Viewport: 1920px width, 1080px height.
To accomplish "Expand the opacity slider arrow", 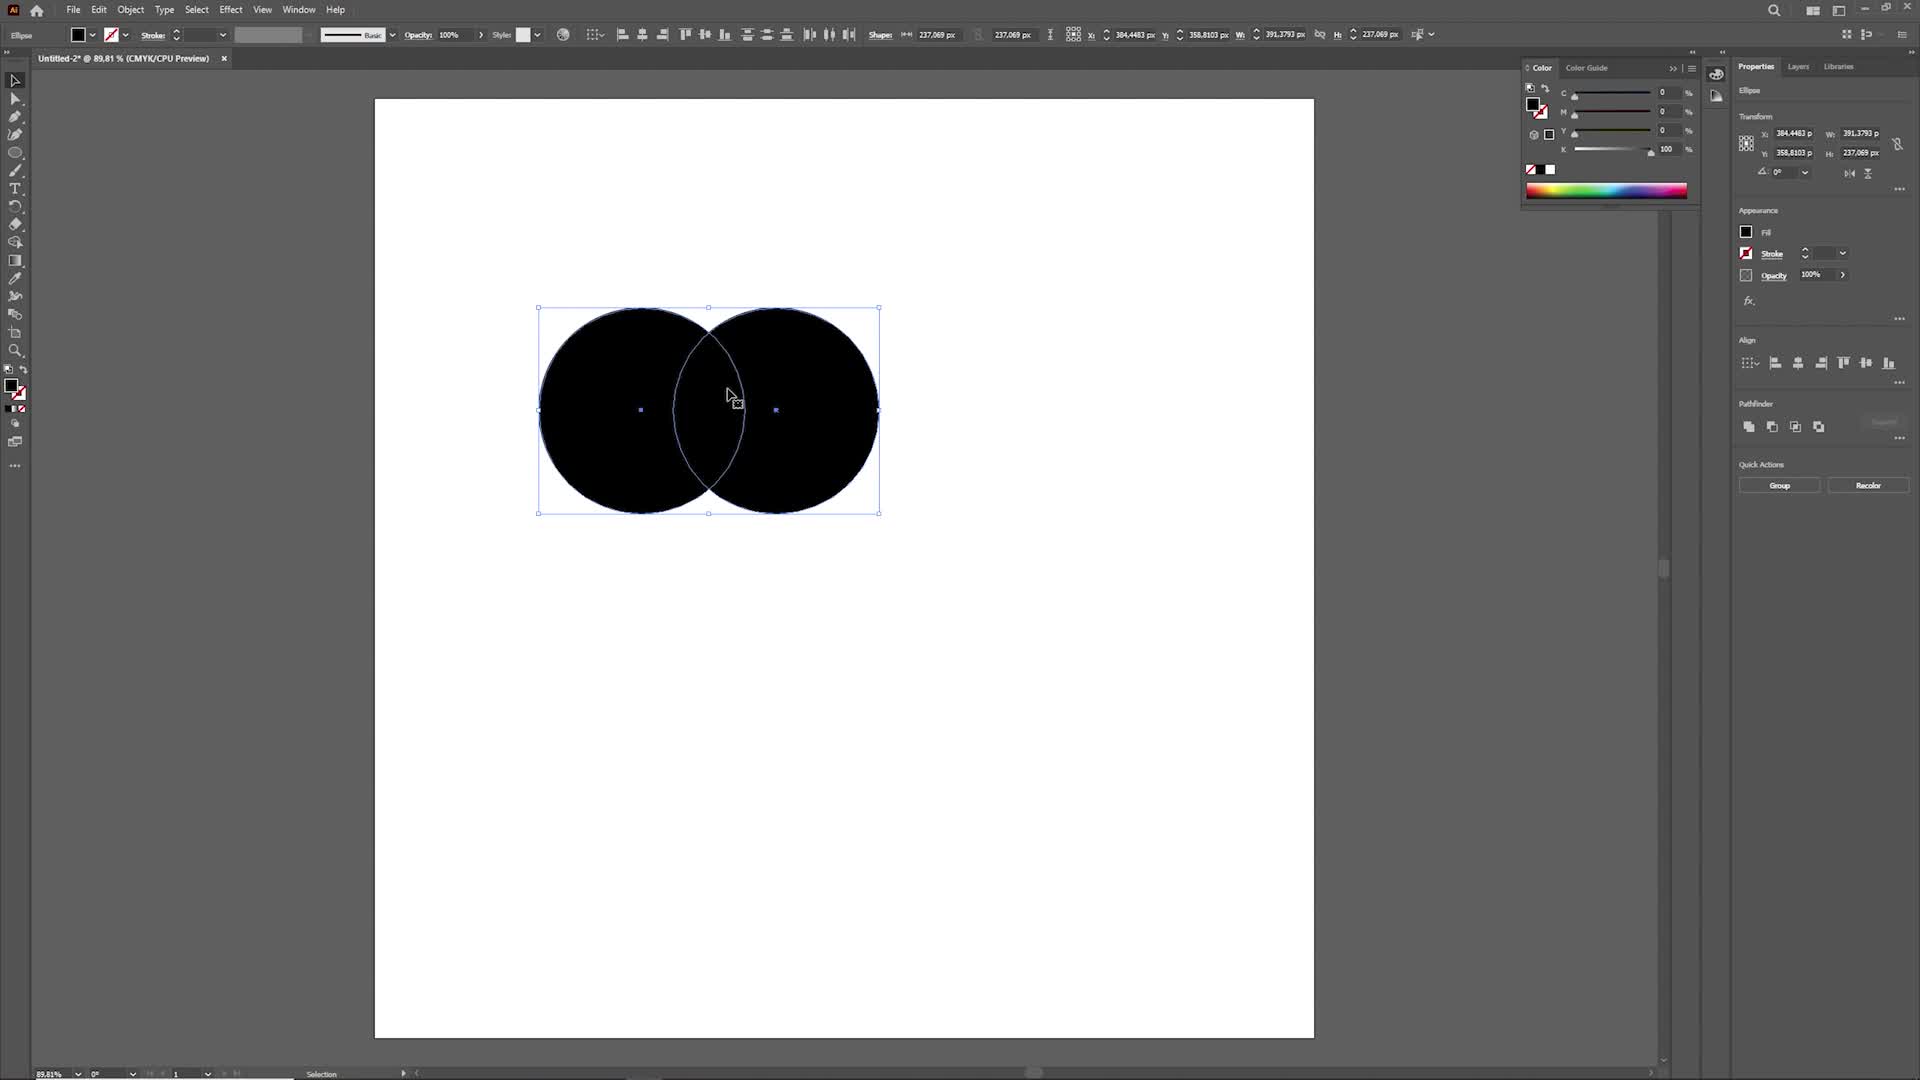I will click(x=1843, y=275).
